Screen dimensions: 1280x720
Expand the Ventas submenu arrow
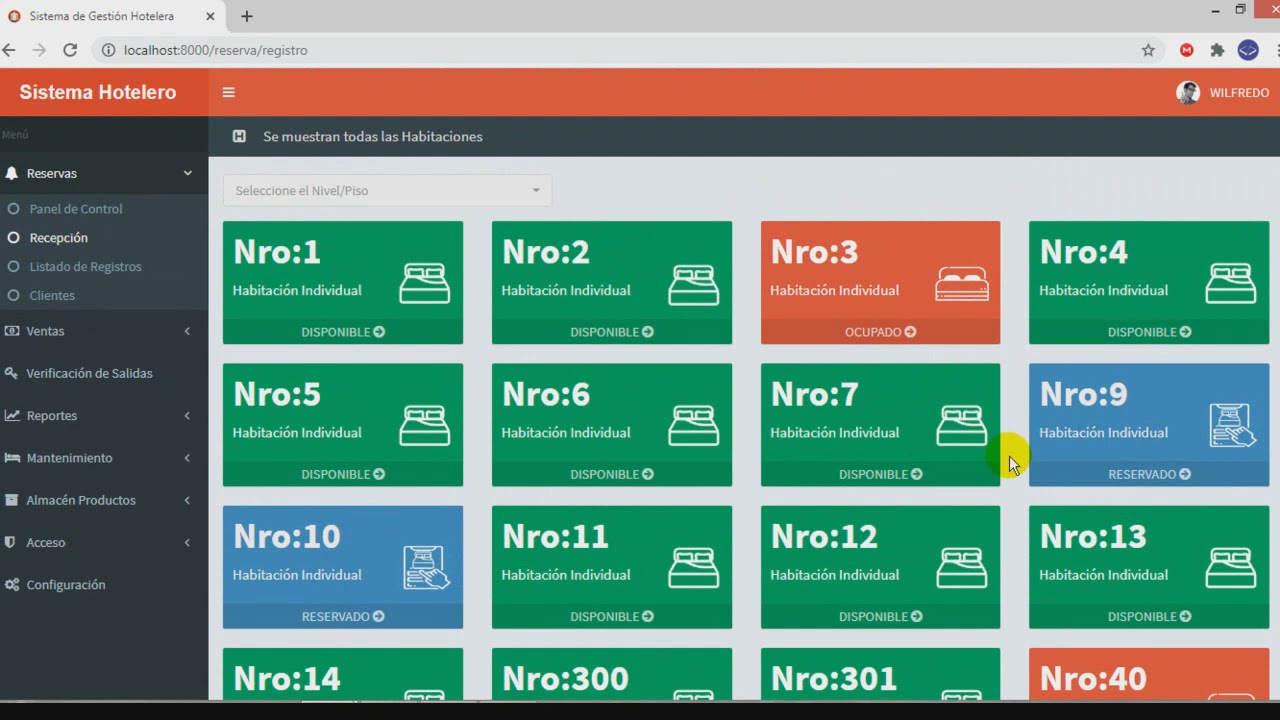pos(187,331)
